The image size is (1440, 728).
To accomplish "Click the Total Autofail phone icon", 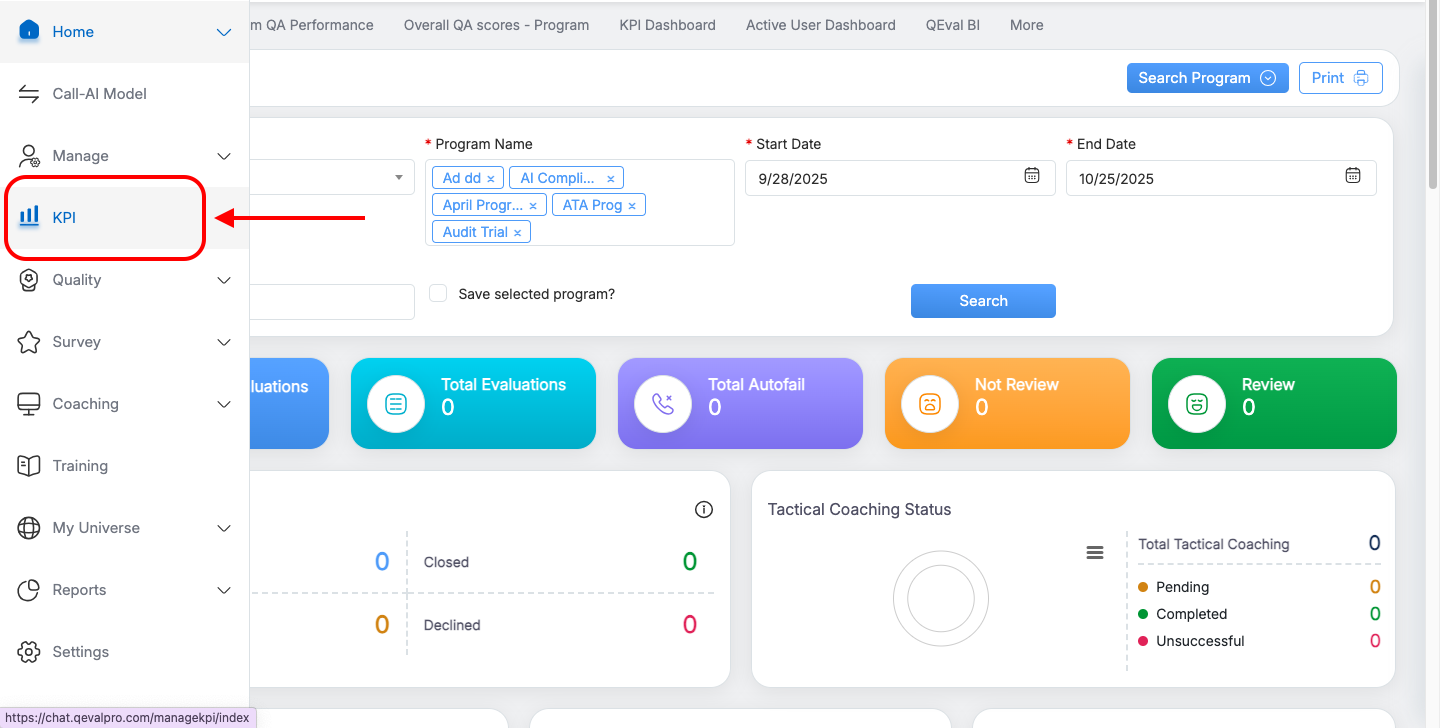I will [663, 404].
